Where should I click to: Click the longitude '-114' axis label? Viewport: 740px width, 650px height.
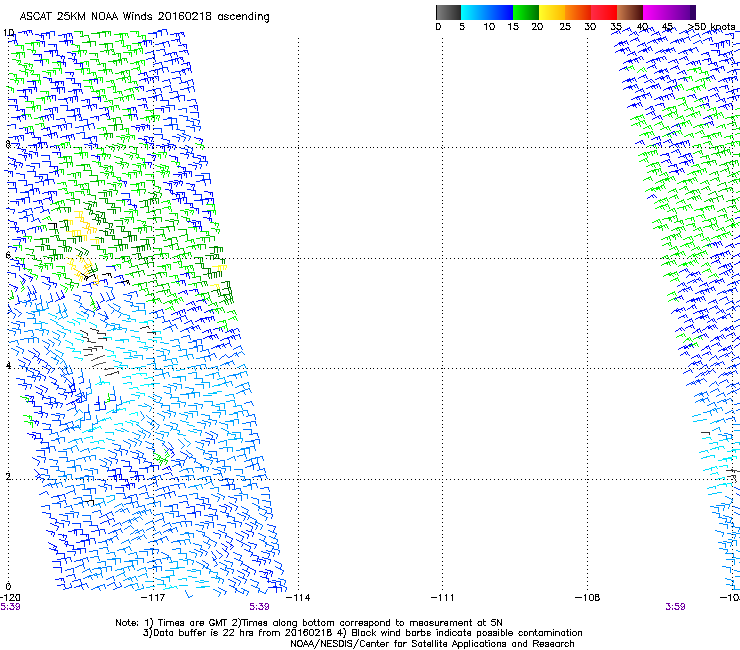298,598
